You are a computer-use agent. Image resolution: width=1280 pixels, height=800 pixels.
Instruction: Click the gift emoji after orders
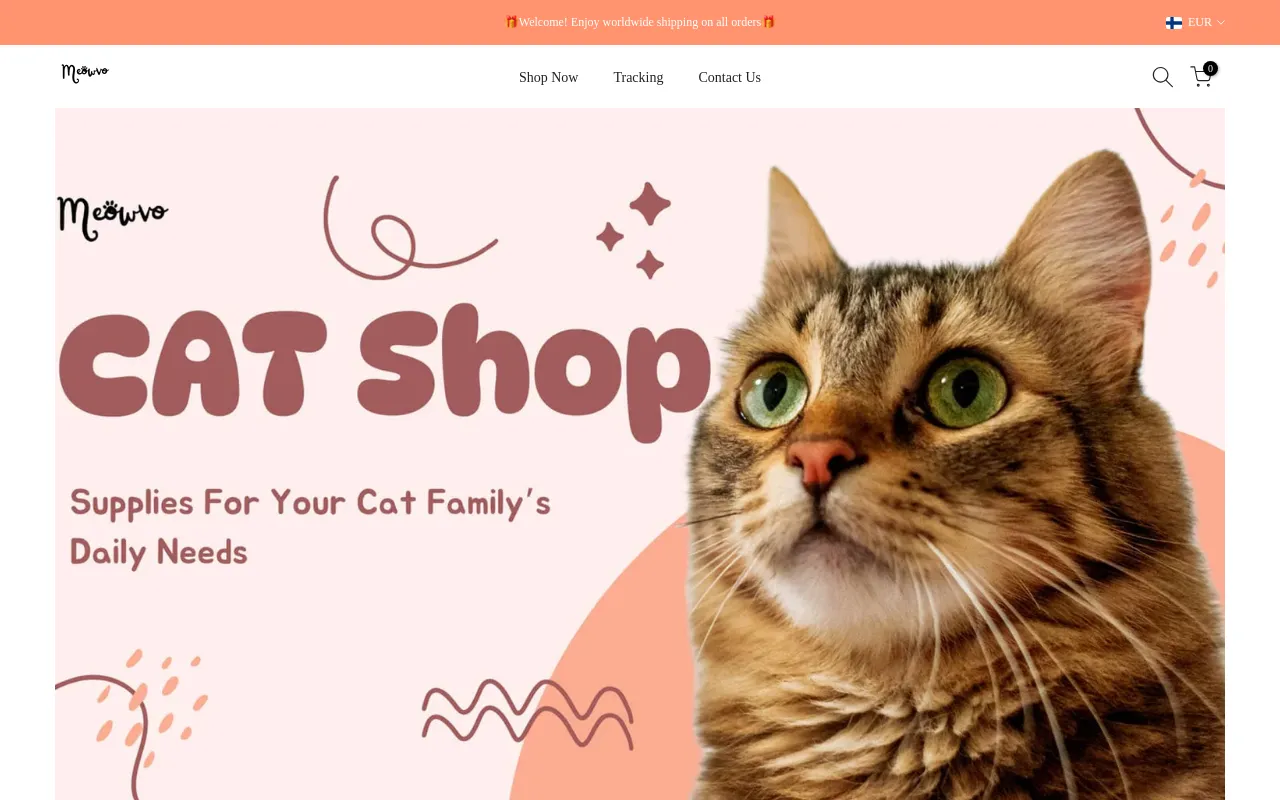769,22
